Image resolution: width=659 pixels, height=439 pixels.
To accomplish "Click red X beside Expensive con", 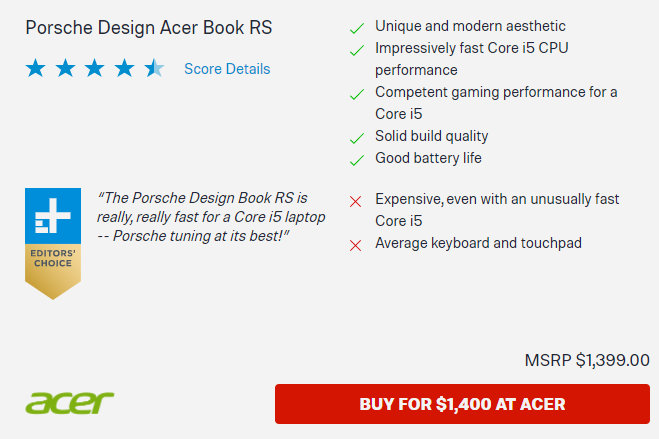I will [355, 201].
